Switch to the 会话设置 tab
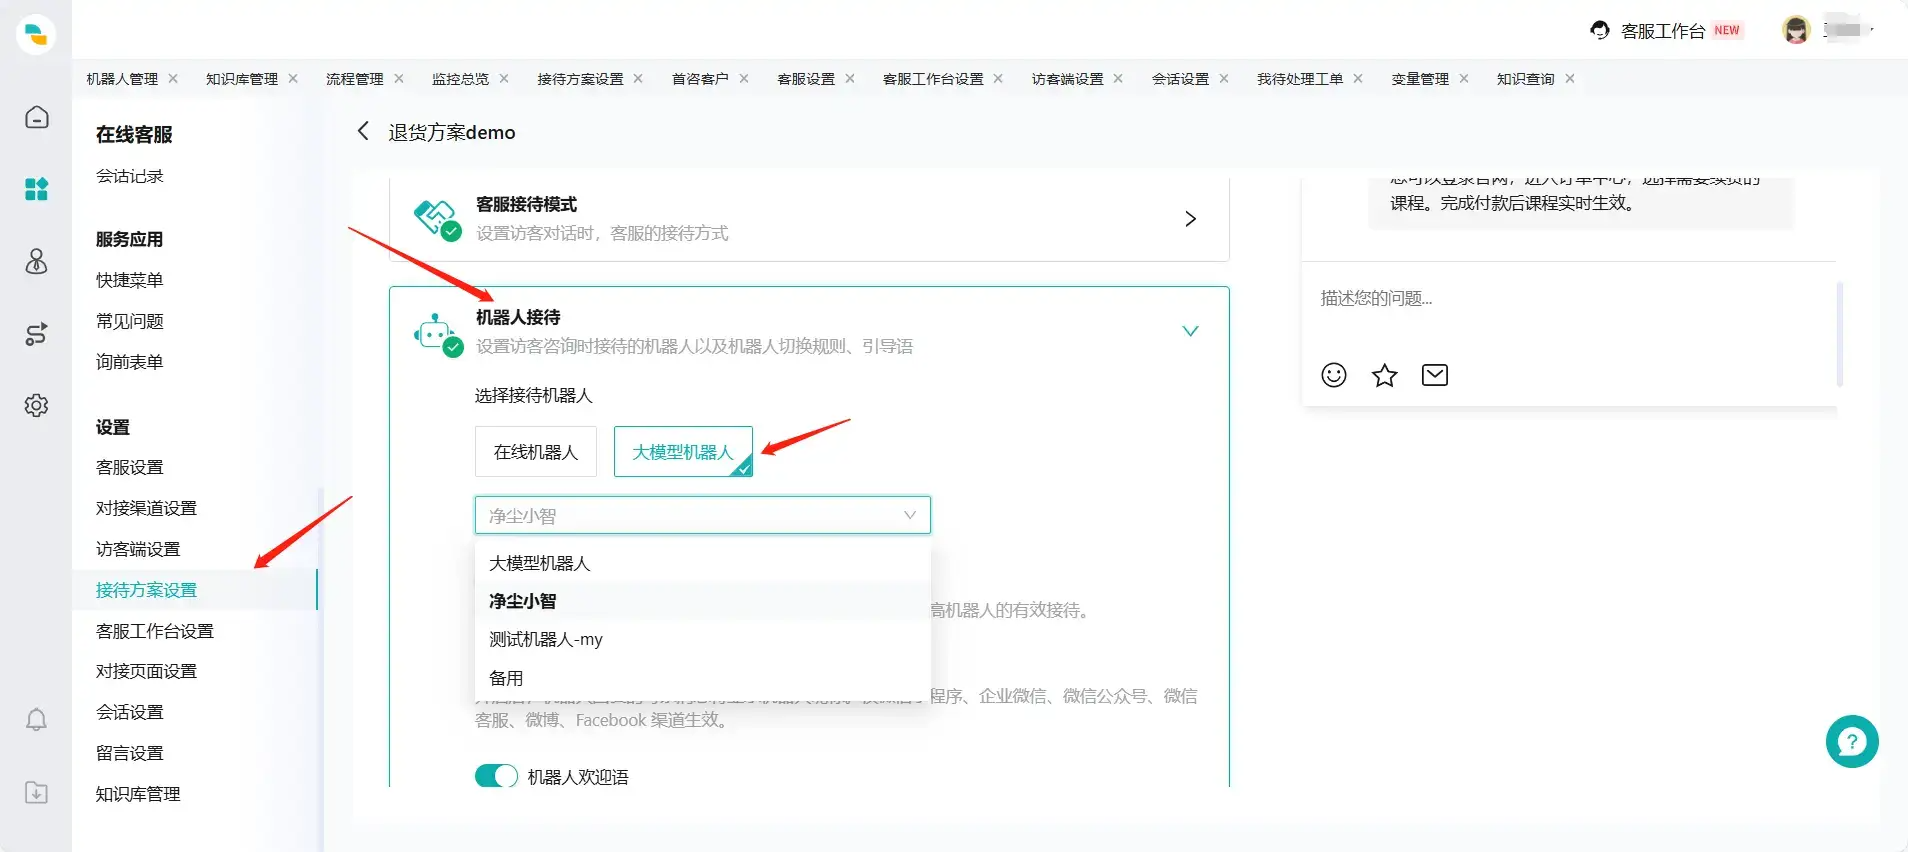This screenshot has height=852, width=1908. click(1181, 79)
